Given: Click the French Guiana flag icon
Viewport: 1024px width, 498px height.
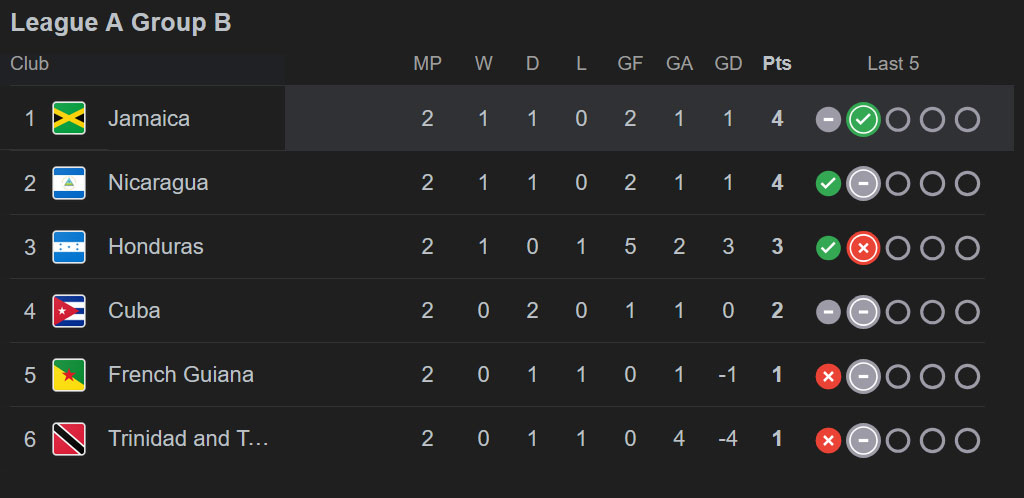Looking at the screenshot, I should click(69, 375).
